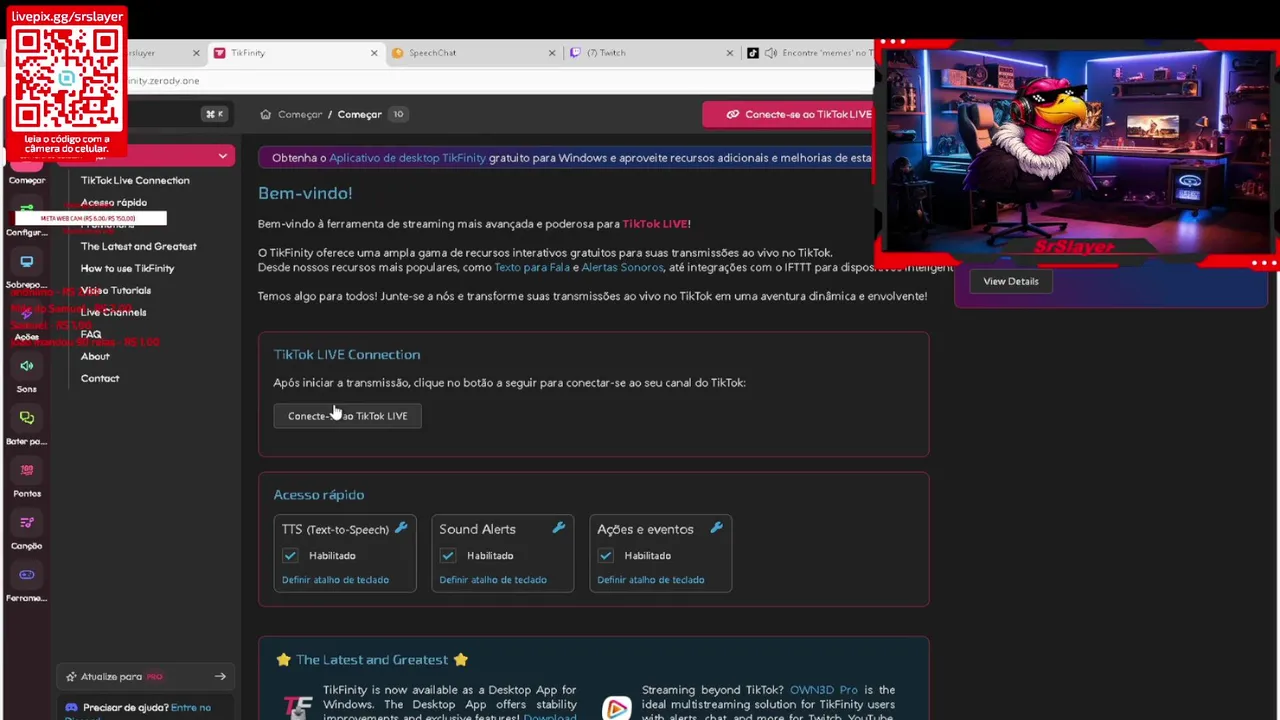Click the Atualize para PRO upgrade bar
The image size is (1280, 720).
tap(145, 677)
